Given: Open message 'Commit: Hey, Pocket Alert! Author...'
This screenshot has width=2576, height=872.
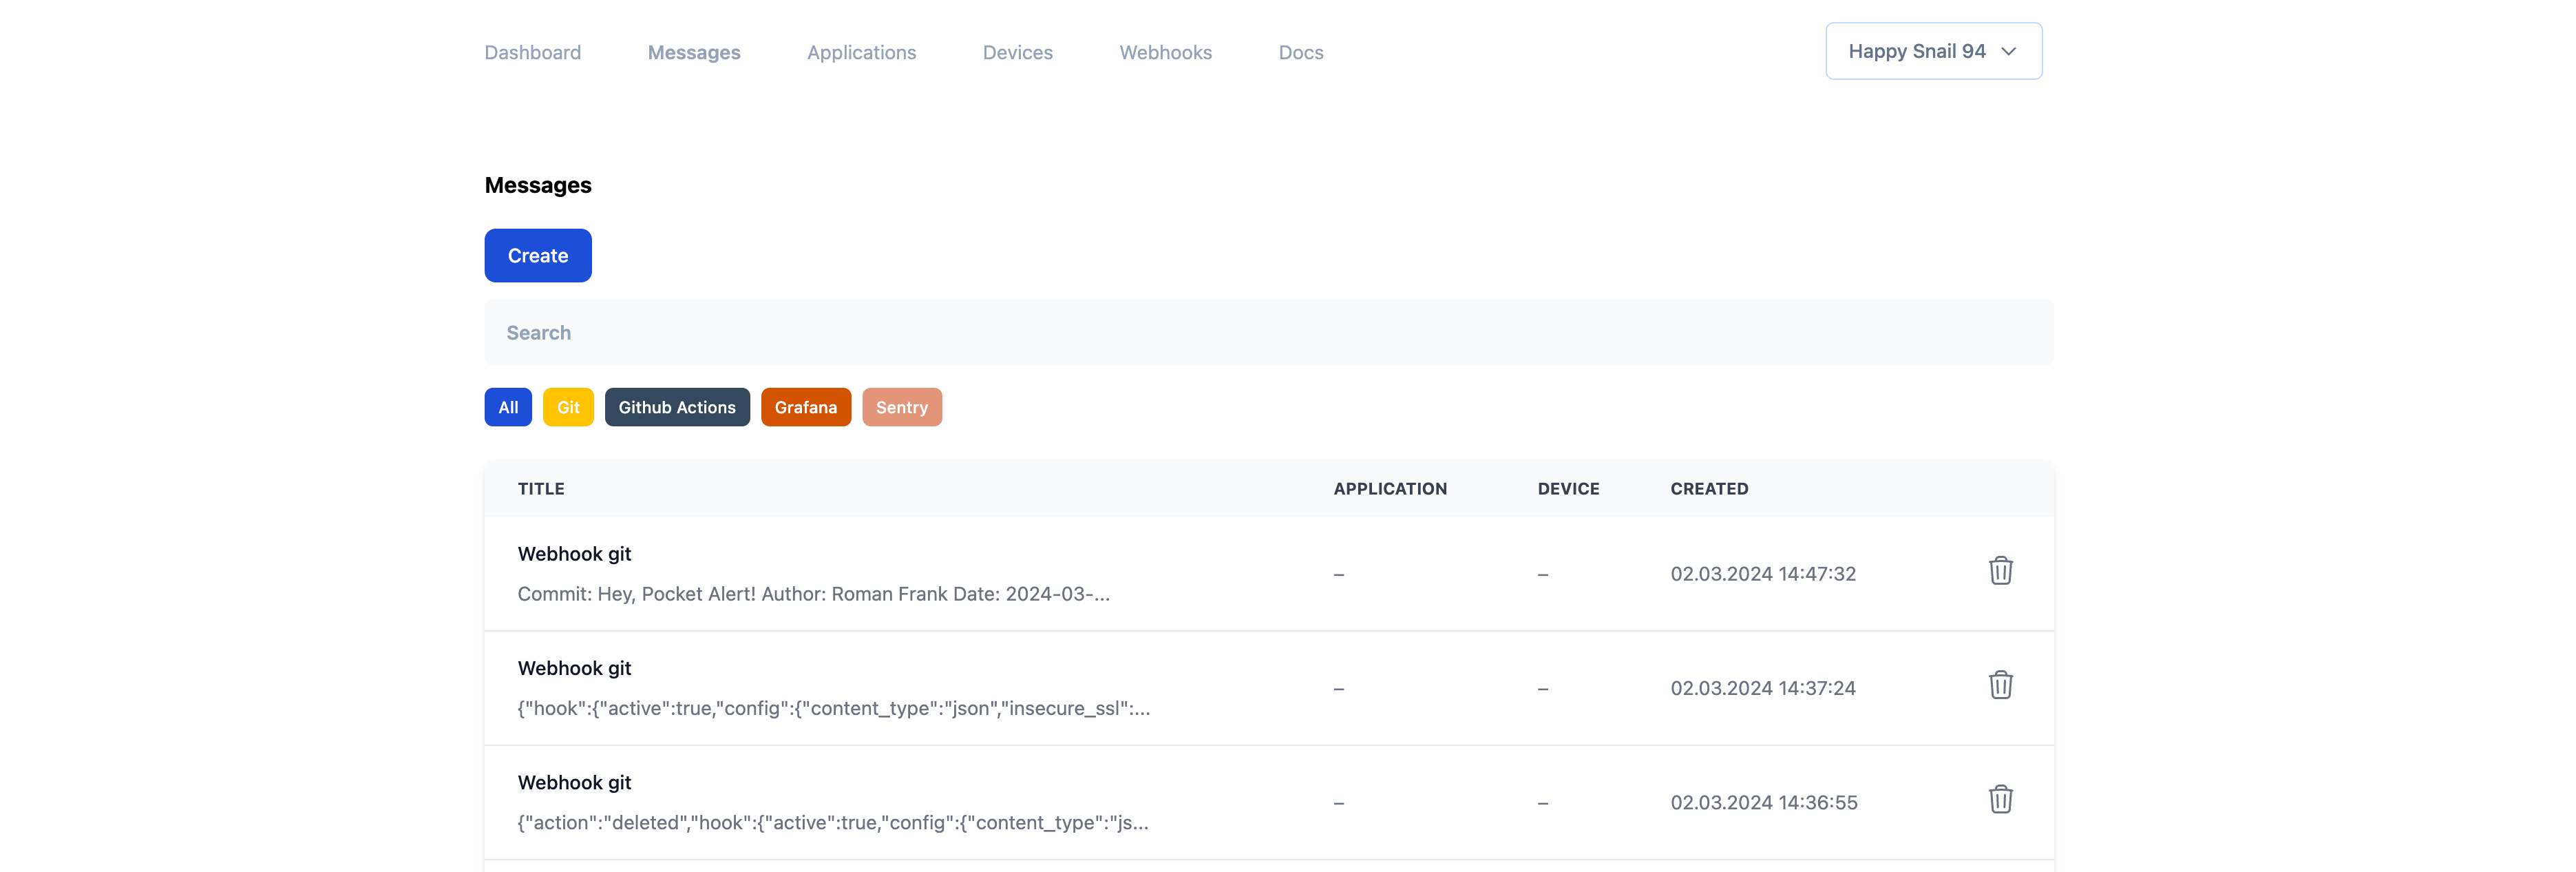Looking at the screenshot, I should pyautogui.click(x=813, y=594).
